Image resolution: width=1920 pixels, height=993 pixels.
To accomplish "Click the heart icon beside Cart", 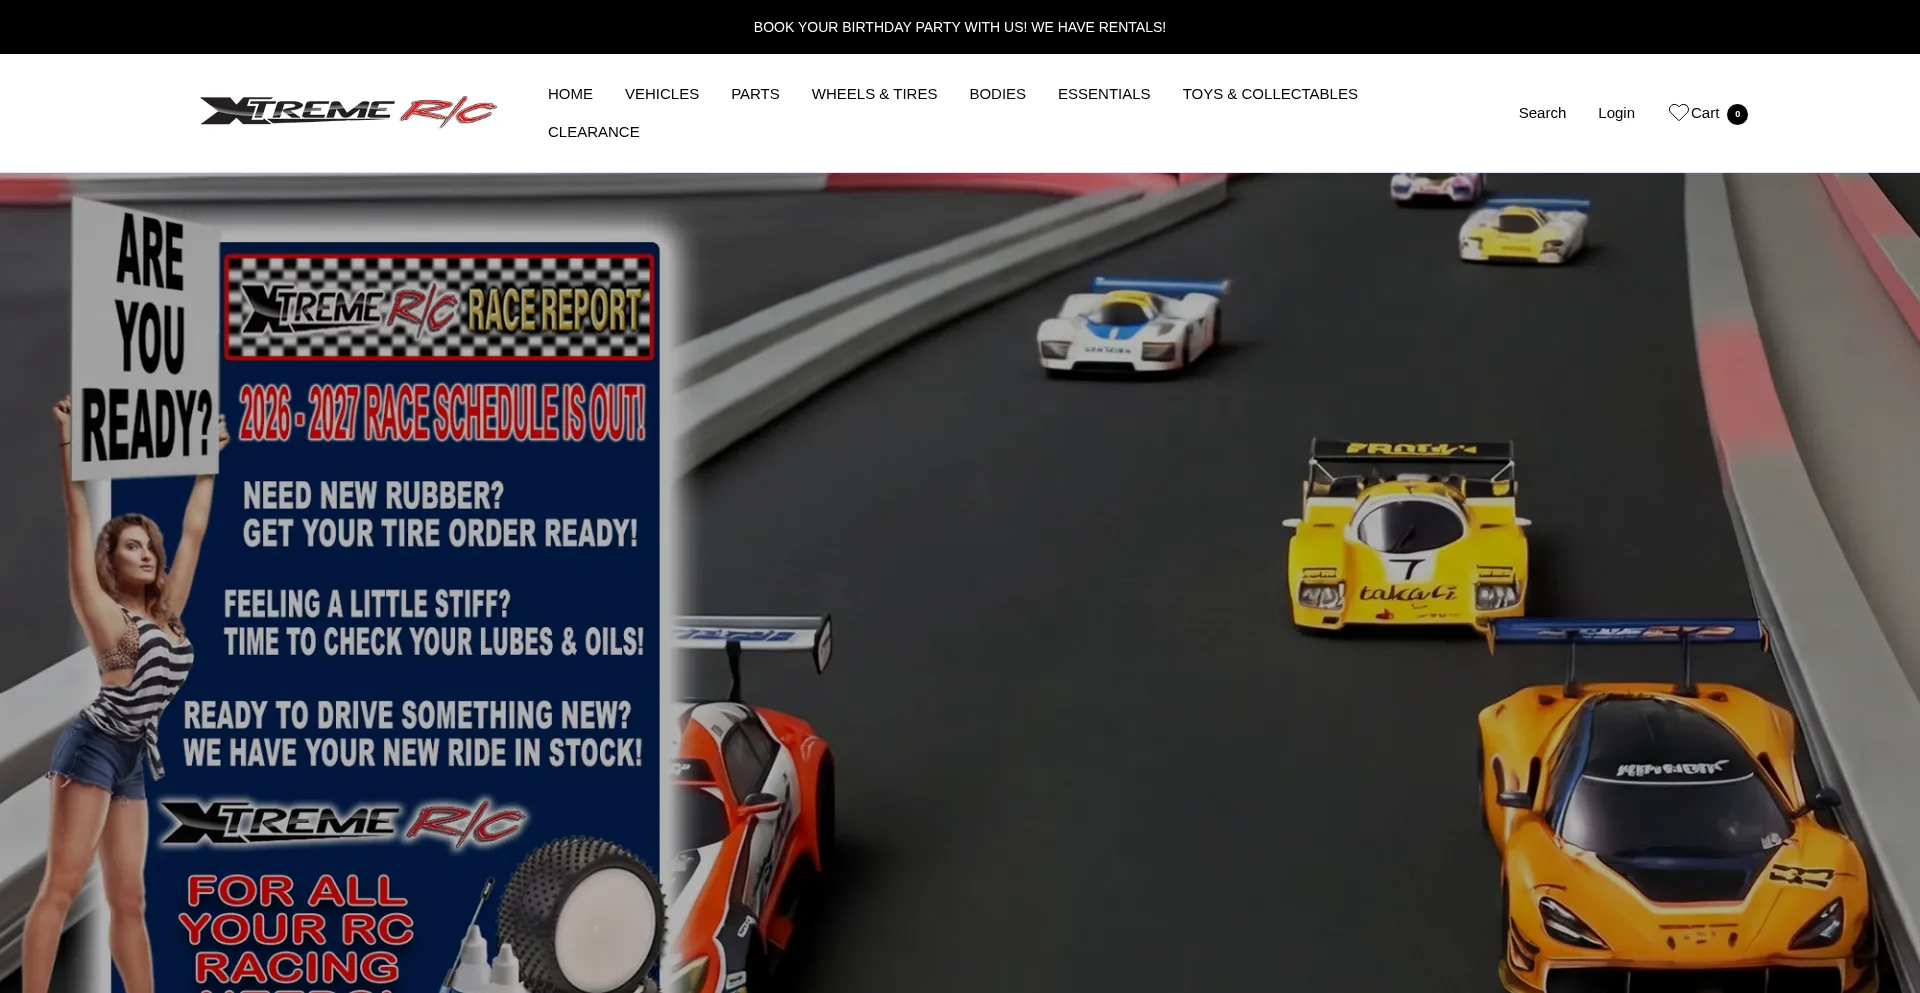I will tap(1678, 113).
